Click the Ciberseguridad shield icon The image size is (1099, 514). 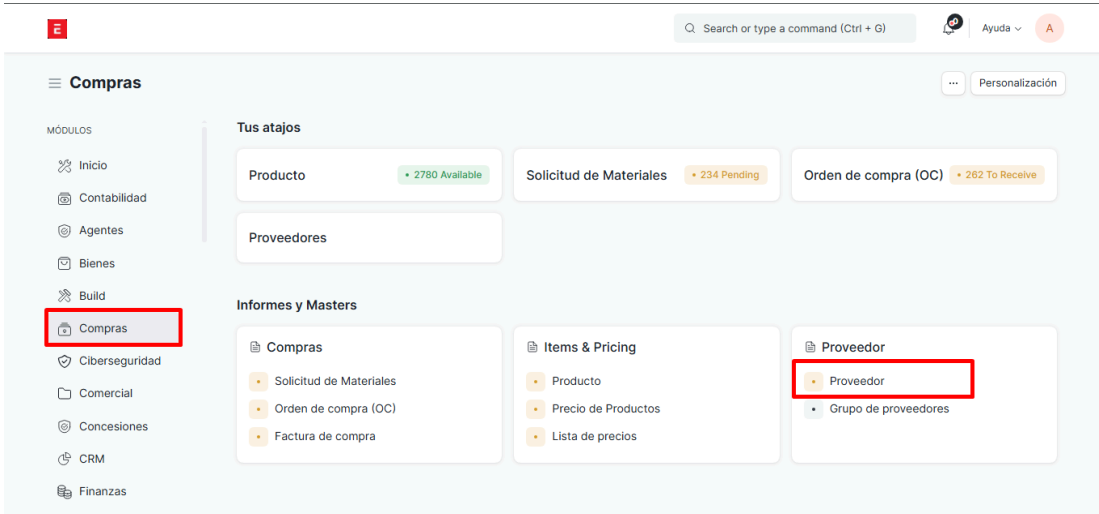[65, 361]
